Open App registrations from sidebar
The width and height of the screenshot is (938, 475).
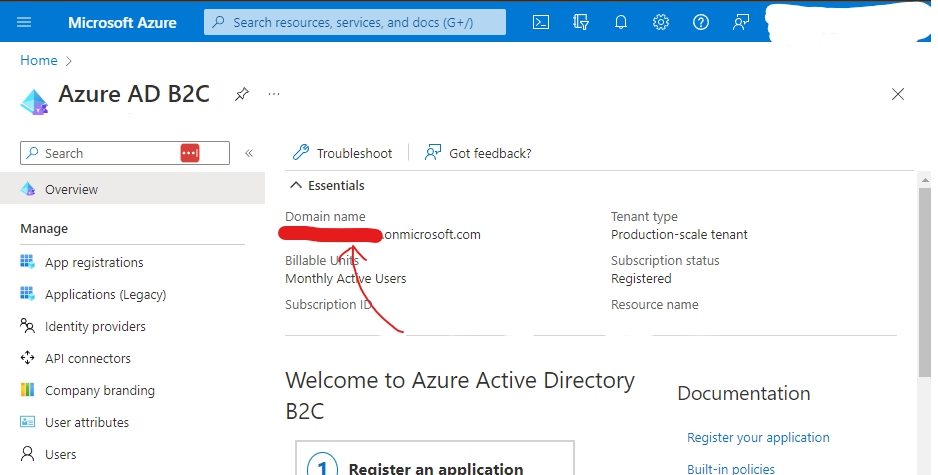[x=94, y=262]
